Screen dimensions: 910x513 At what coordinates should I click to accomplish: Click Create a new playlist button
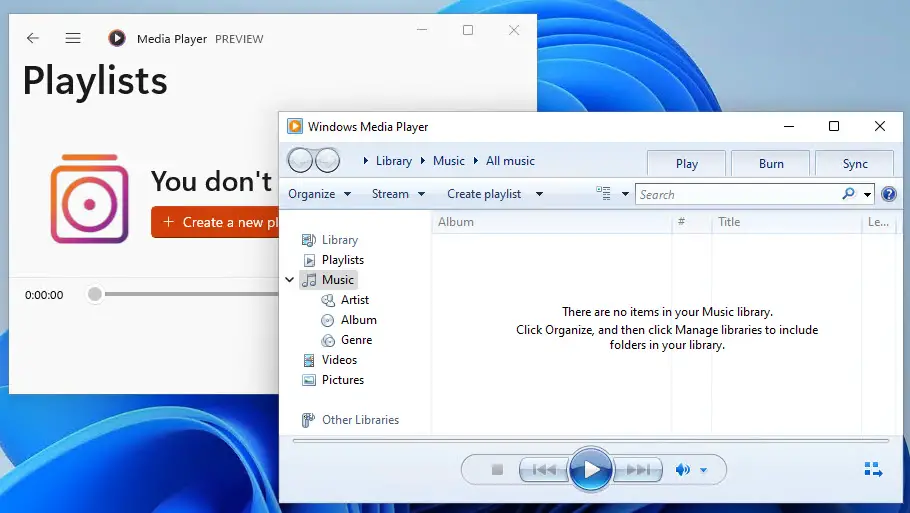coord(215,222)
